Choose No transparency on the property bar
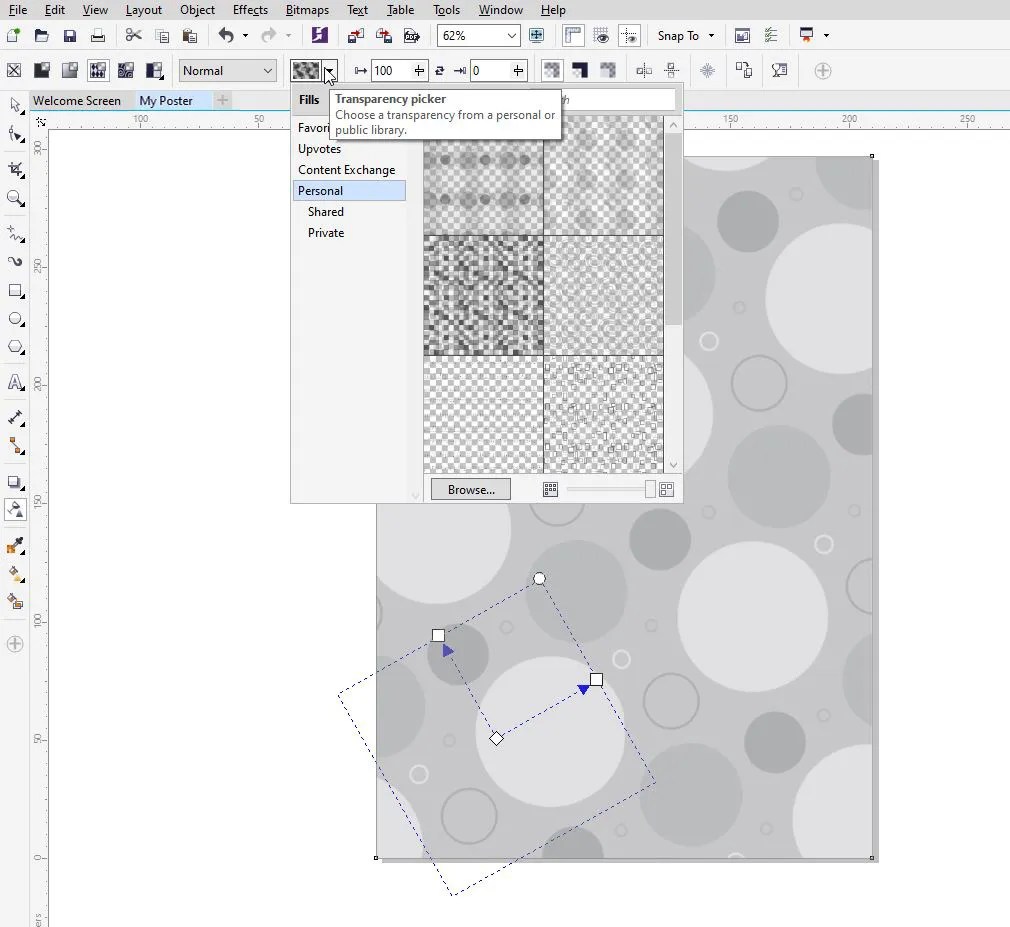The height and width of the screenshot is (927, 1010). (14, 70)
